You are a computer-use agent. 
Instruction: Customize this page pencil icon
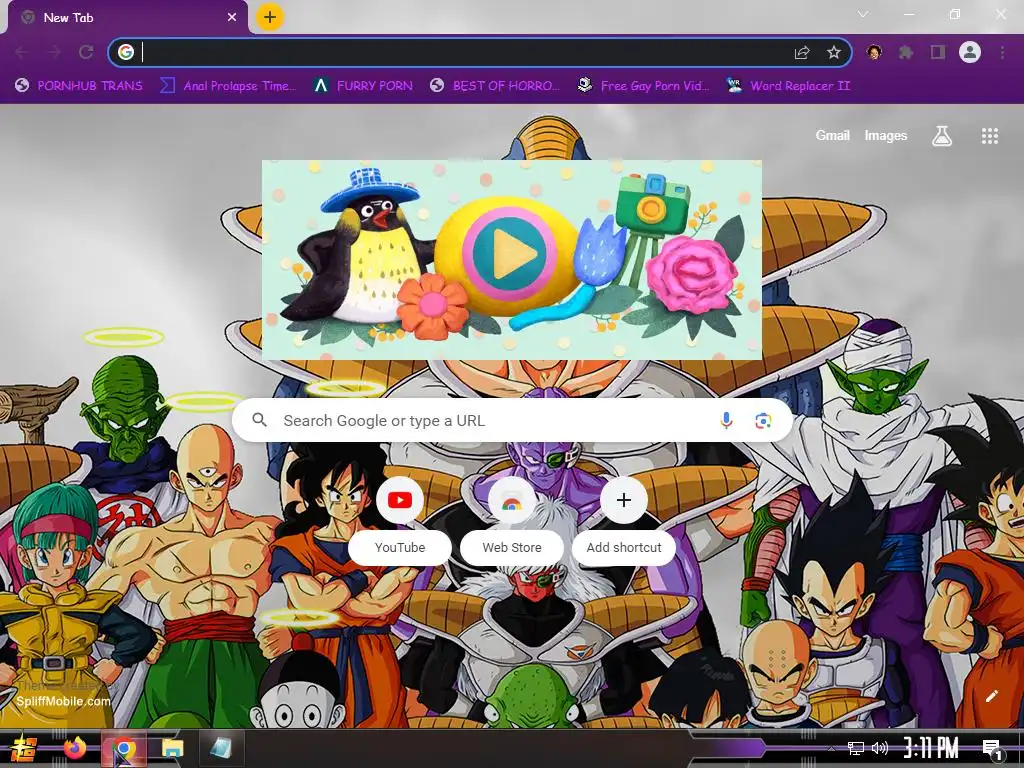[x=991, y=696]
